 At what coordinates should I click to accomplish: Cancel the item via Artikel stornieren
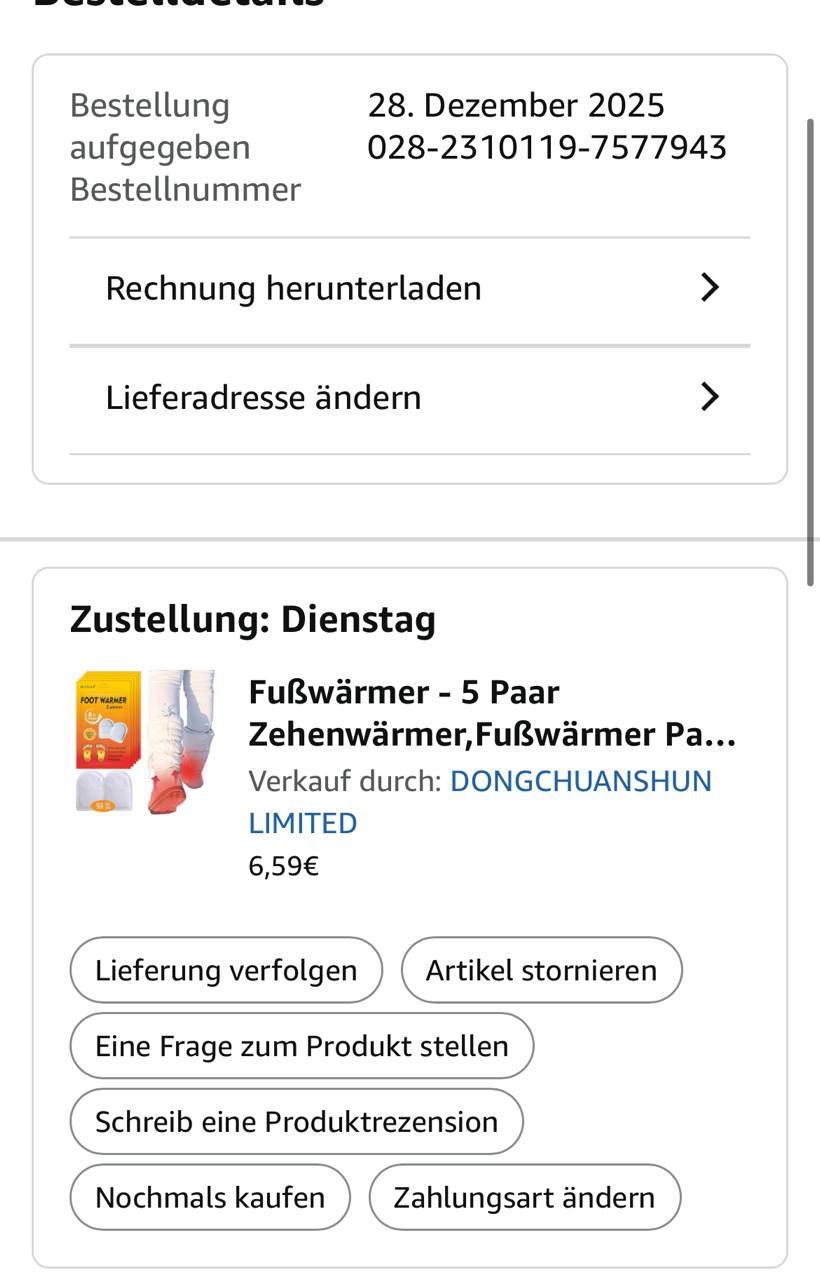tap(541, 970)
